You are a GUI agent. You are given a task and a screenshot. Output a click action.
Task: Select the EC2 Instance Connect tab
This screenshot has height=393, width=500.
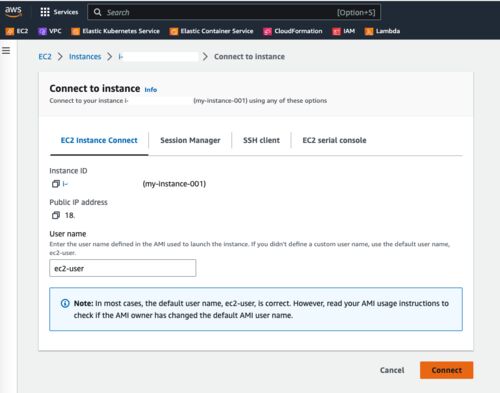click(99, 140)
